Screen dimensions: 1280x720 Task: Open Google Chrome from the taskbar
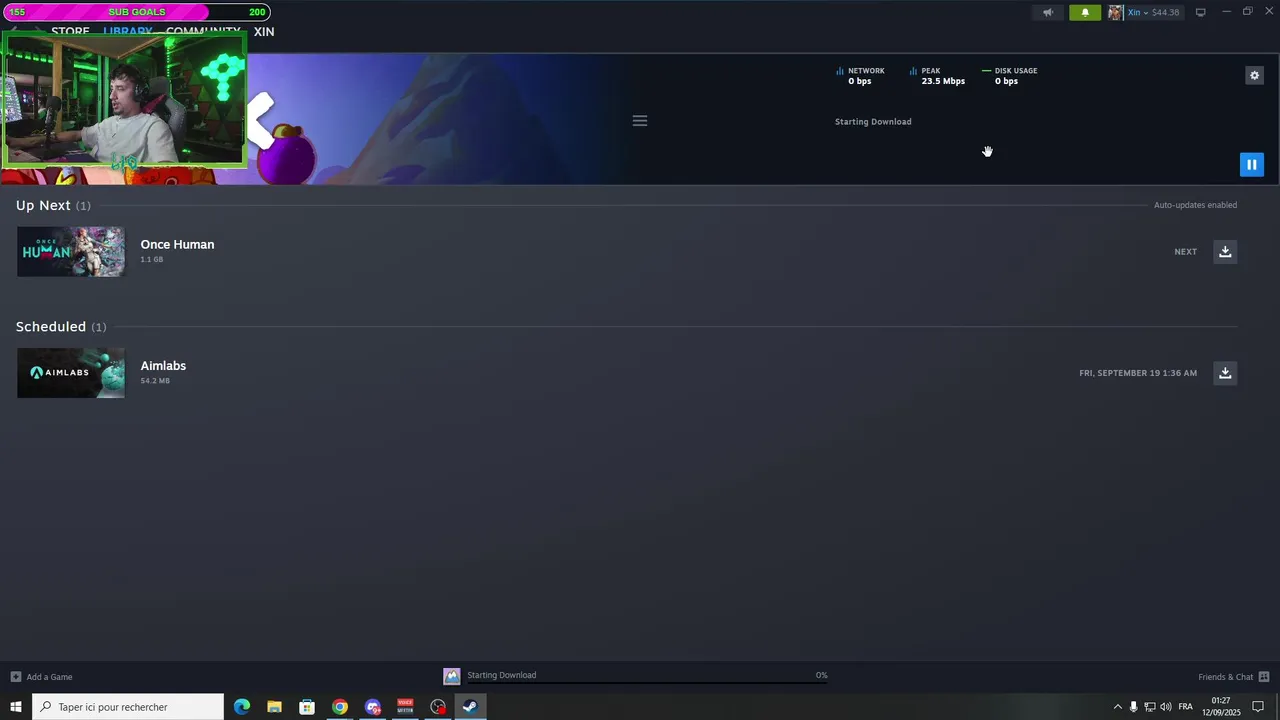click(x=340, y=707)
